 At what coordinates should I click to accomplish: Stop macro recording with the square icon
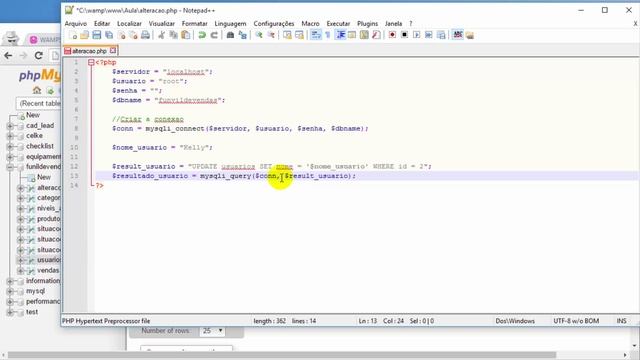[x=404, y=35]
